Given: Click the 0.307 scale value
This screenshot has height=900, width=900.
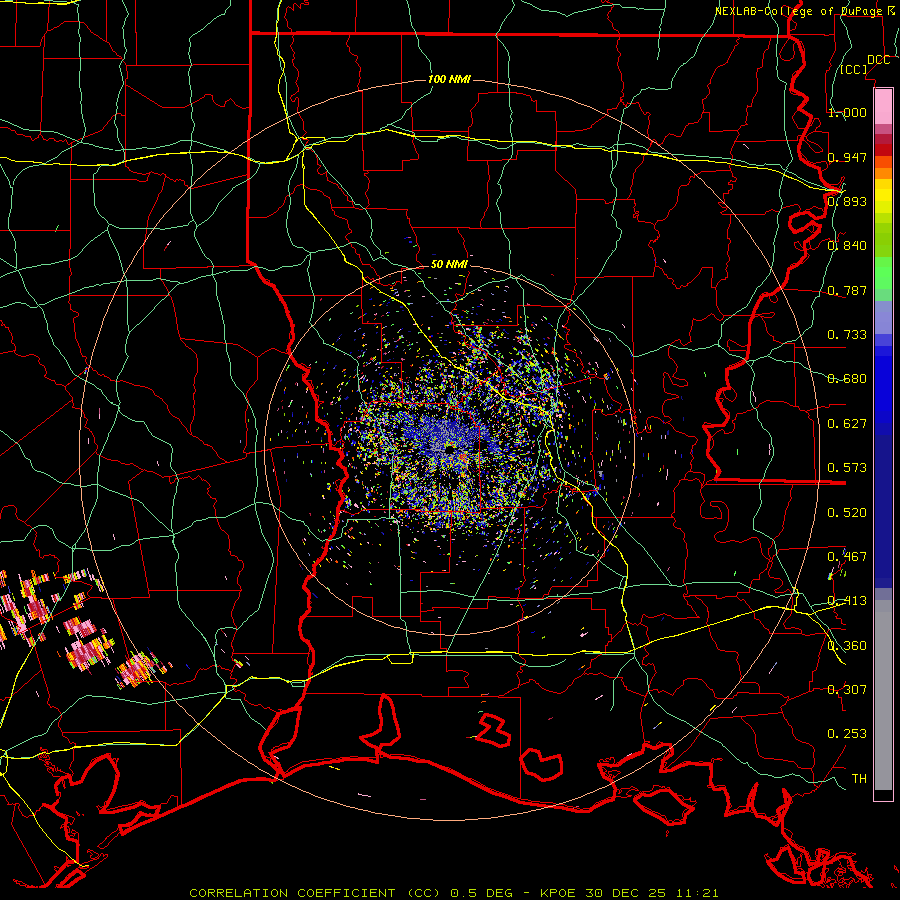Looking at the screenshot, I should [x=847, y=689].
